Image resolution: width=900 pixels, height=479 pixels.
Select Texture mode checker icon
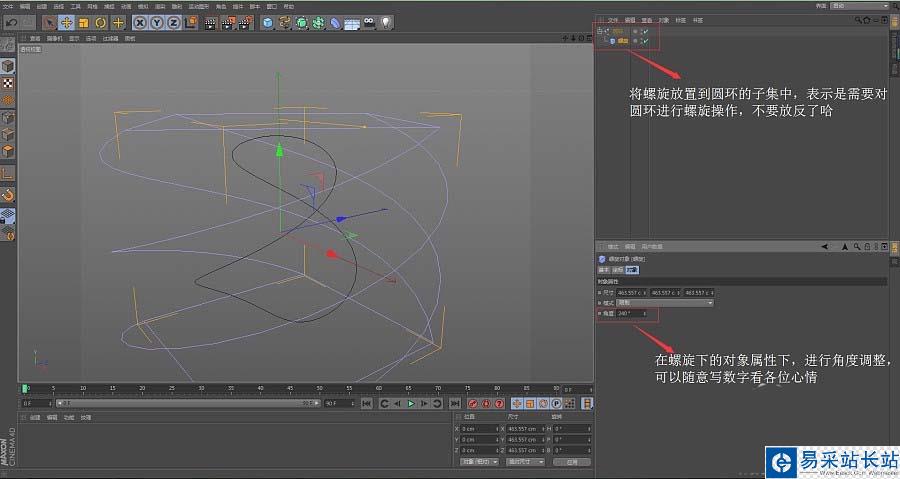point(7,83)
